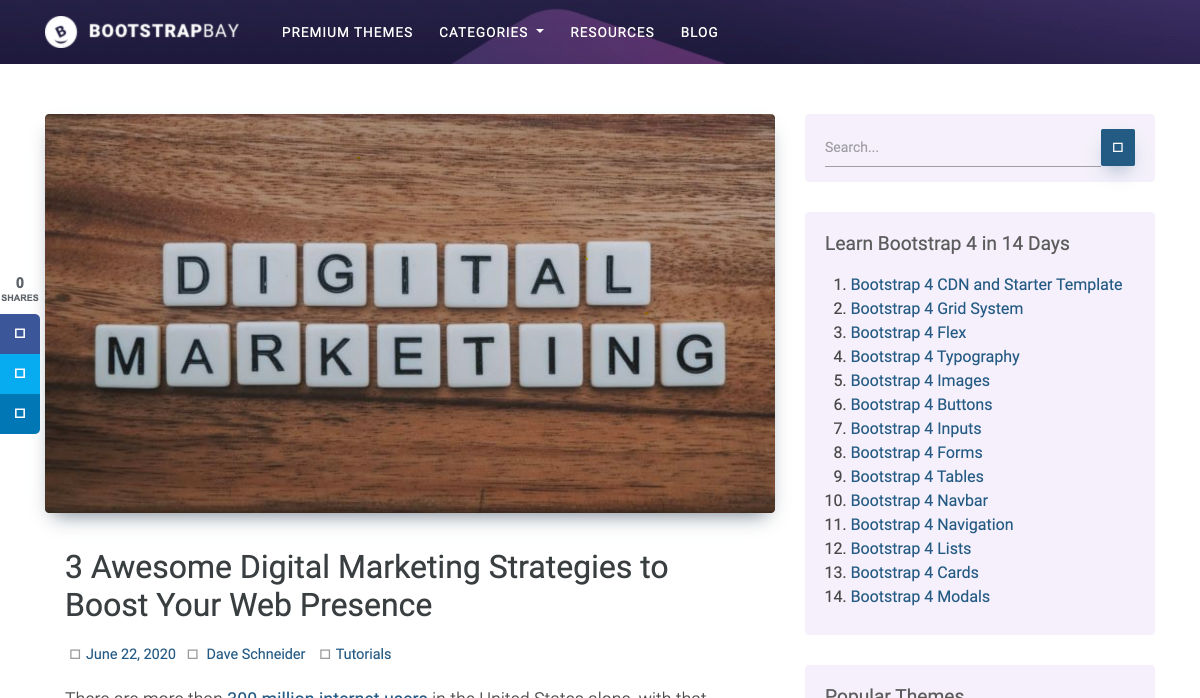
Task: Click the middle light-blue share button
Action: 20,374
